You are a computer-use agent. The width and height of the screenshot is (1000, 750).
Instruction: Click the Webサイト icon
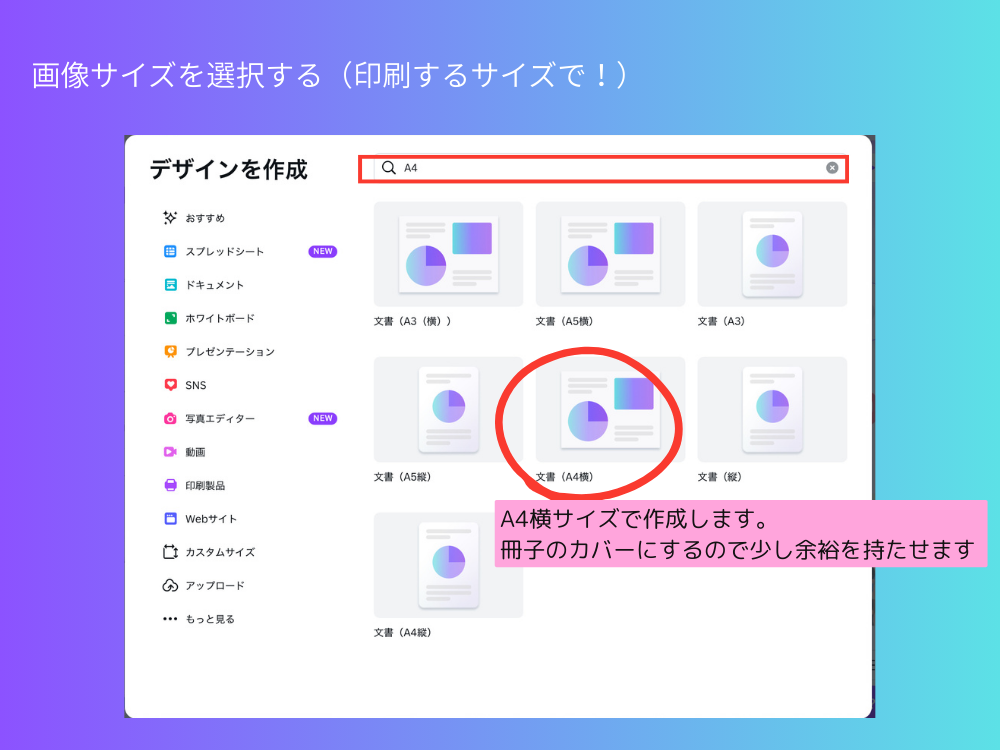click(x=170, y=519)
